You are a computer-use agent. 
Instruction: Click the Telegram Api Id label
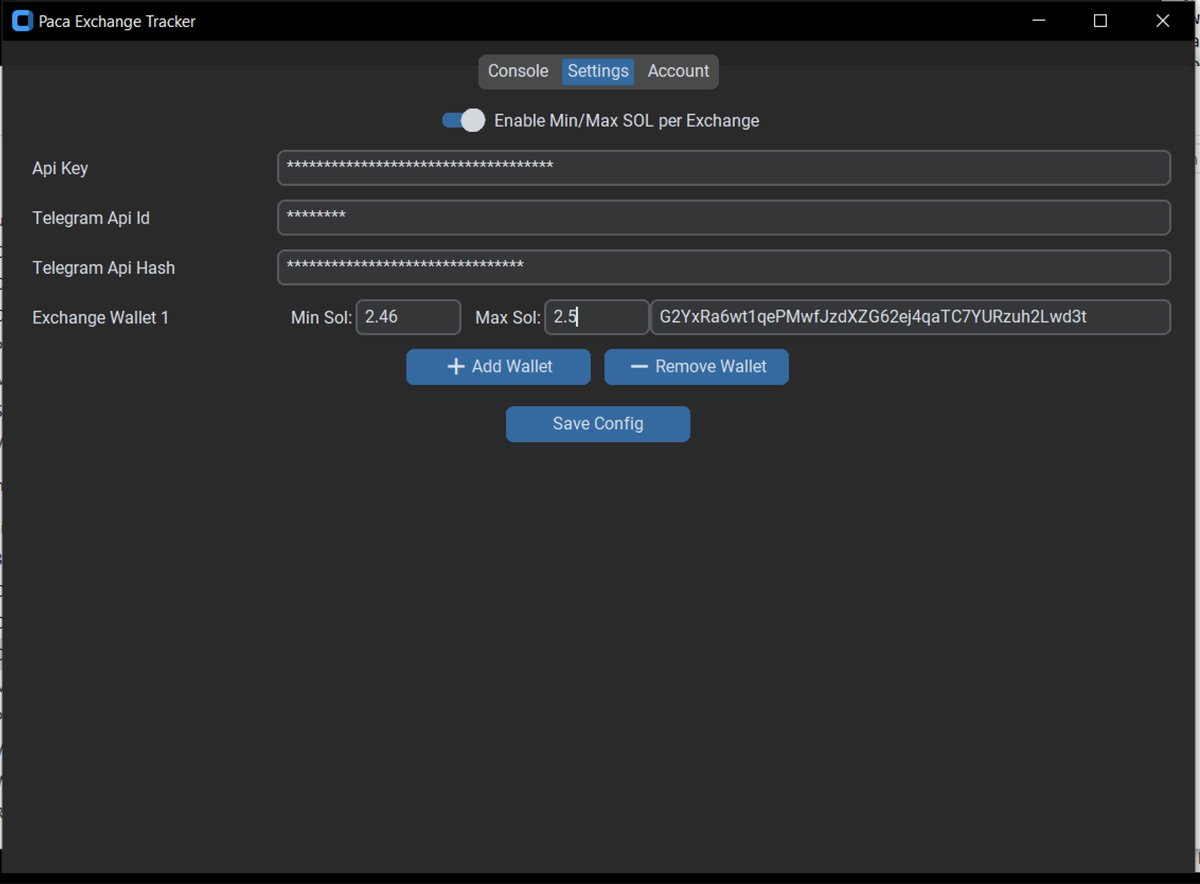(x=91, y=218)
